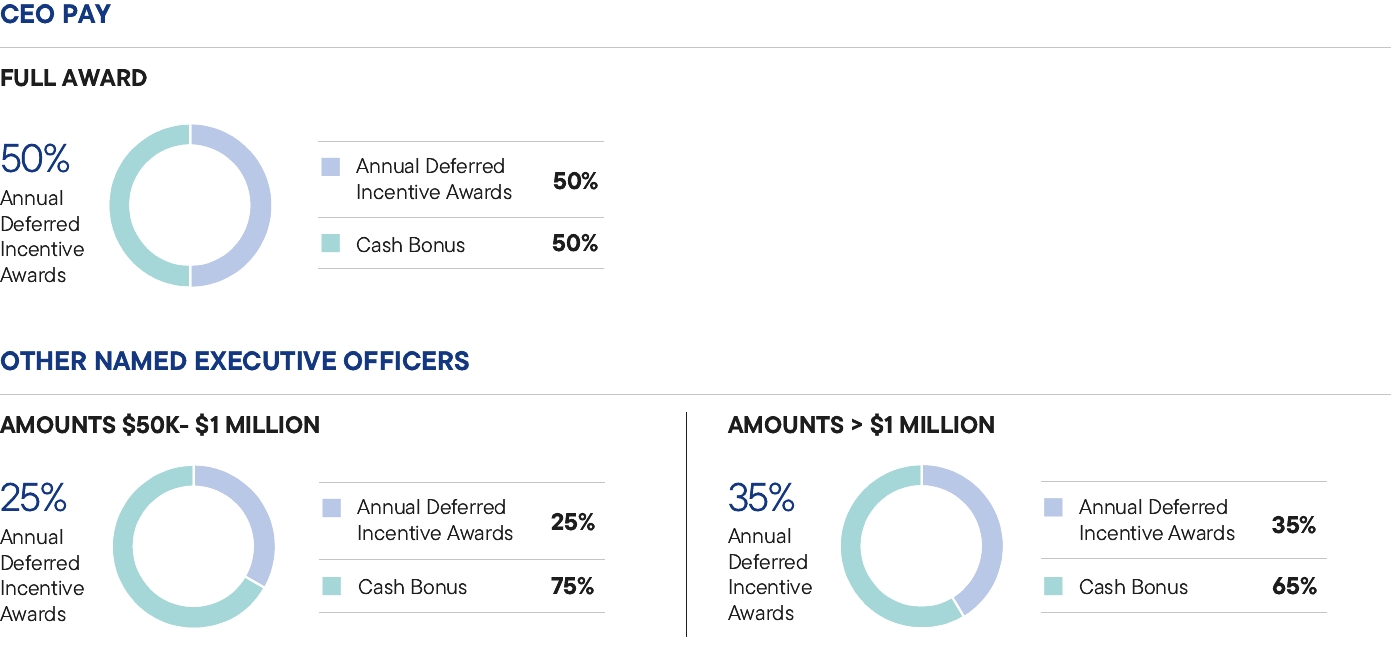Select the Other Named Executive Officers heading
Viewport: 1392px width, 646px height.
[x=235, y=361]
